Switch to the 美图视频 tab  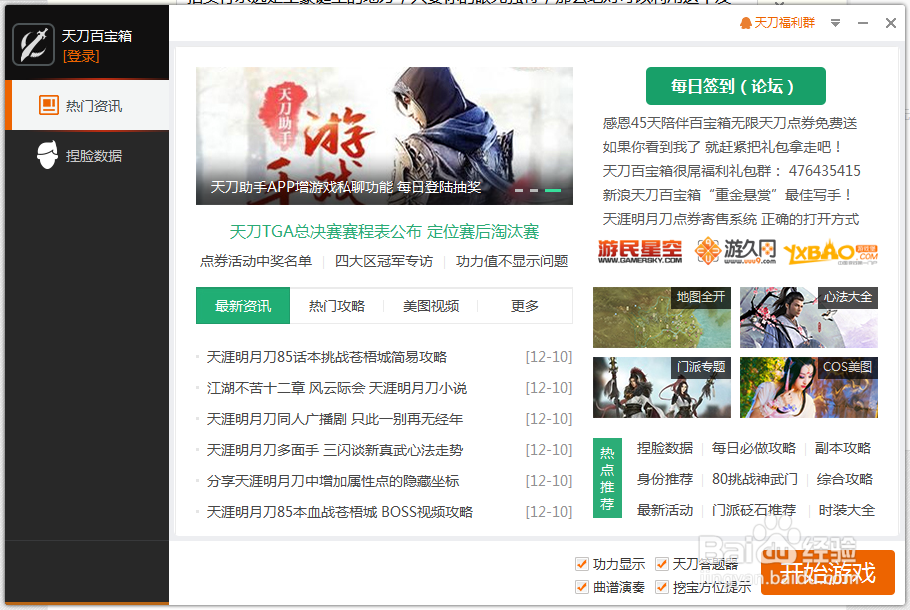[x=431, y=306]
